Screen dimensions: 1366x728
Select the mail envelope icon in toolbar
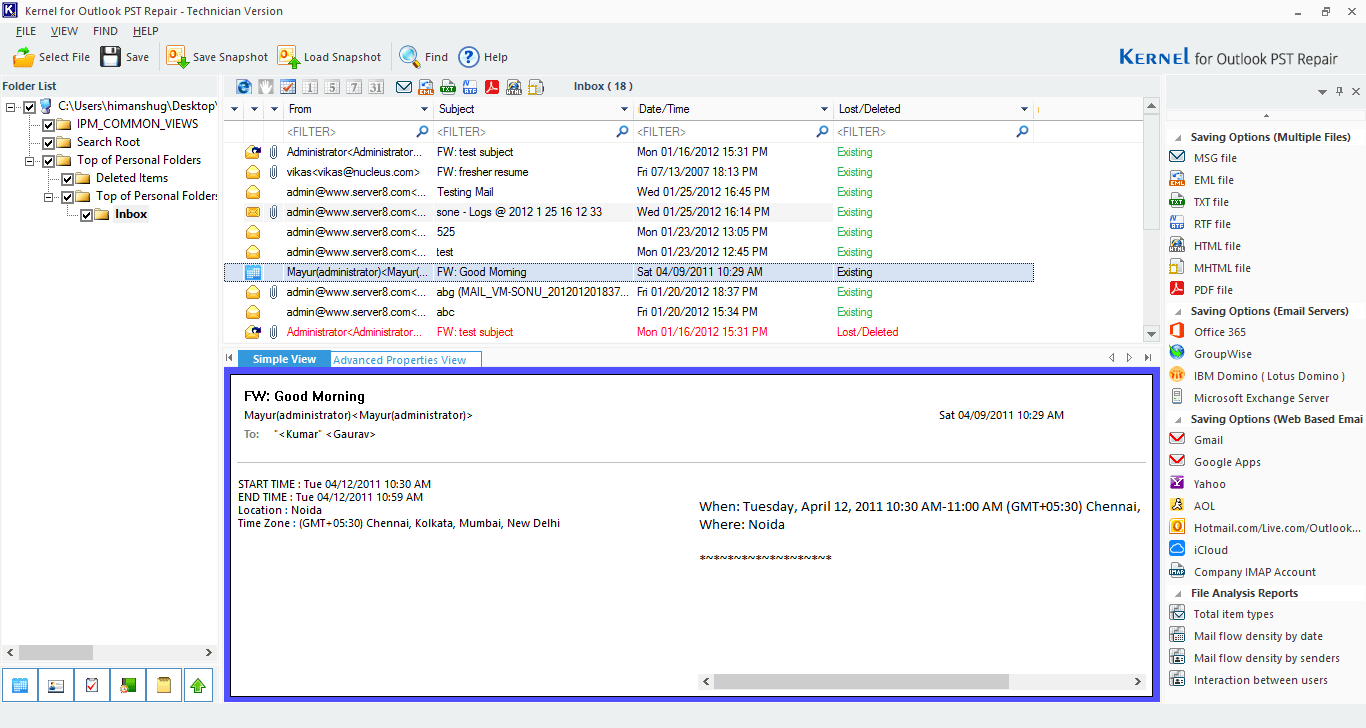[x=404, y=87]
